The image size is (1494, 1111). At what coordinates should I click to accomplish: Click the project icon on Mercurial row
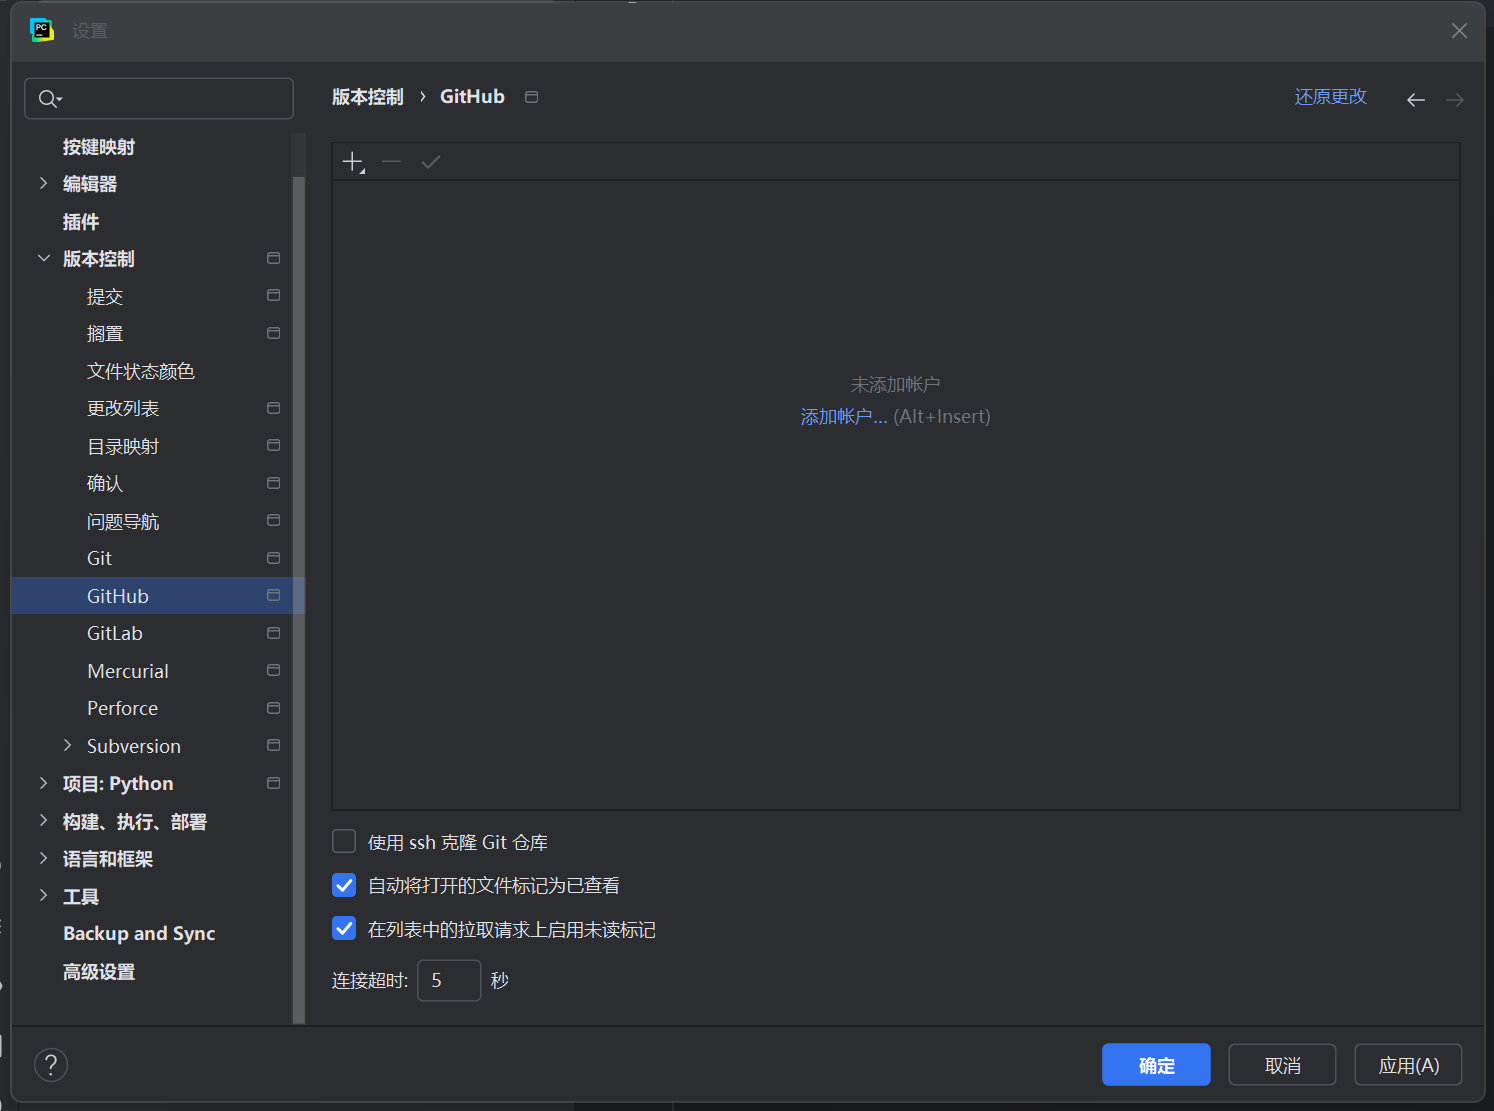tap(274, 670)
